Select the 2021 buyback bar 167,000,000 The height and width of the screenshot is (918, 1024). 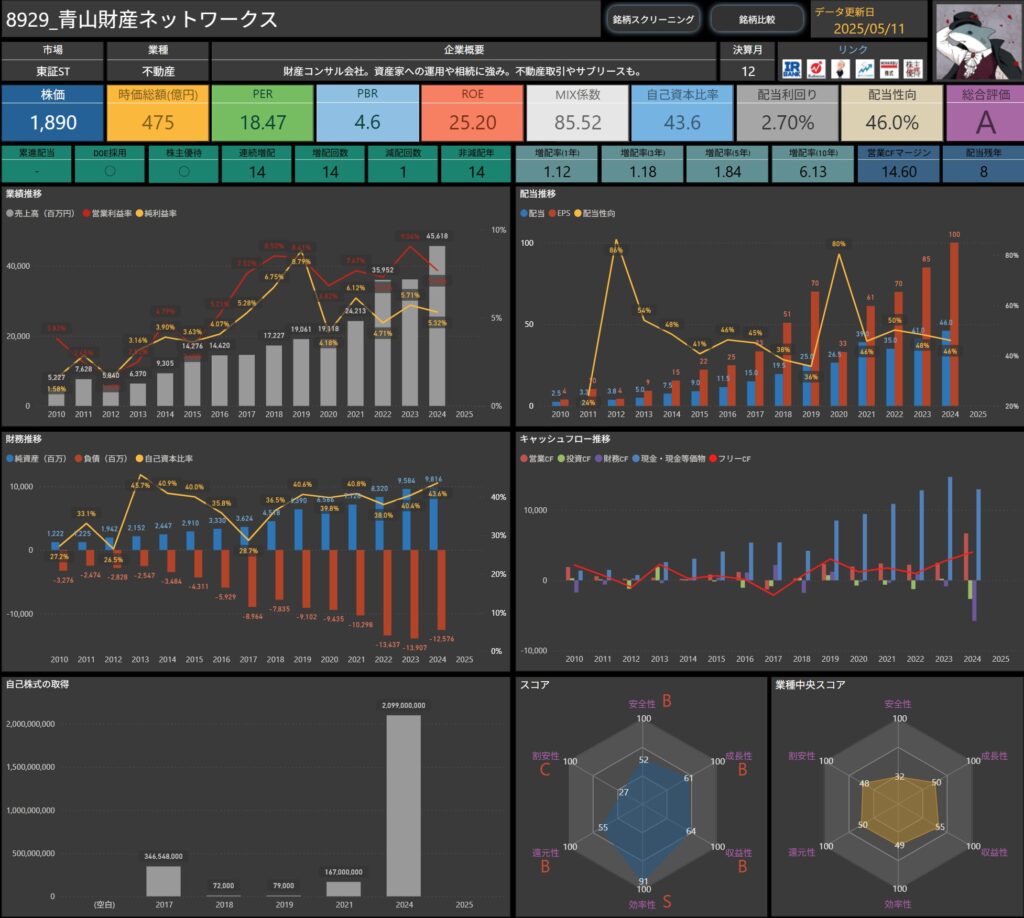click(344, 889)
